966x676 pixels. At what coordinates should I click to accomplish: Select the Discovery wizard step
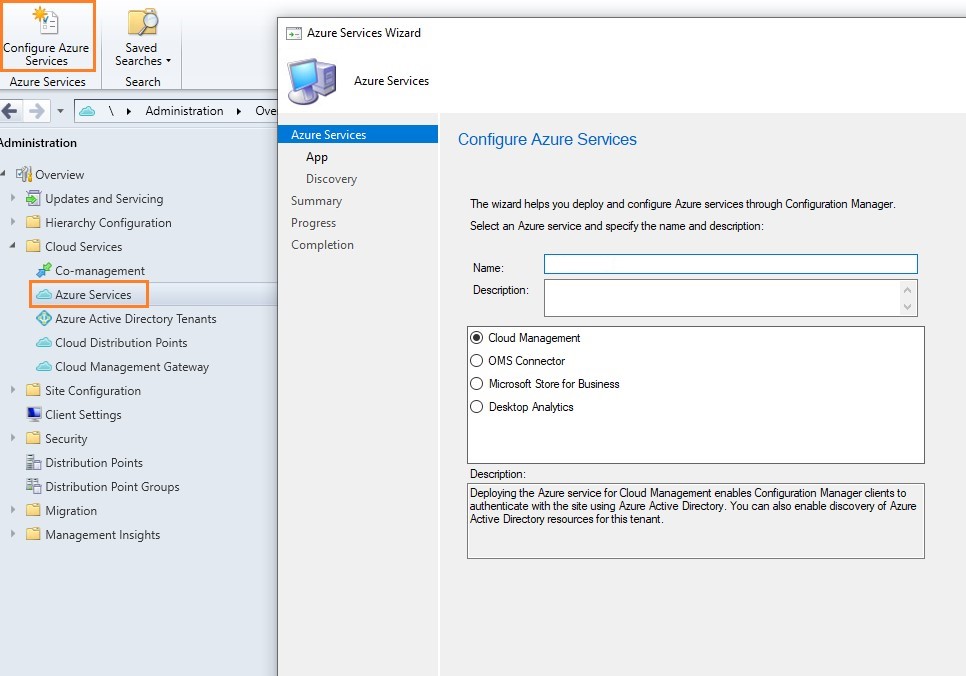click(331, 179)
